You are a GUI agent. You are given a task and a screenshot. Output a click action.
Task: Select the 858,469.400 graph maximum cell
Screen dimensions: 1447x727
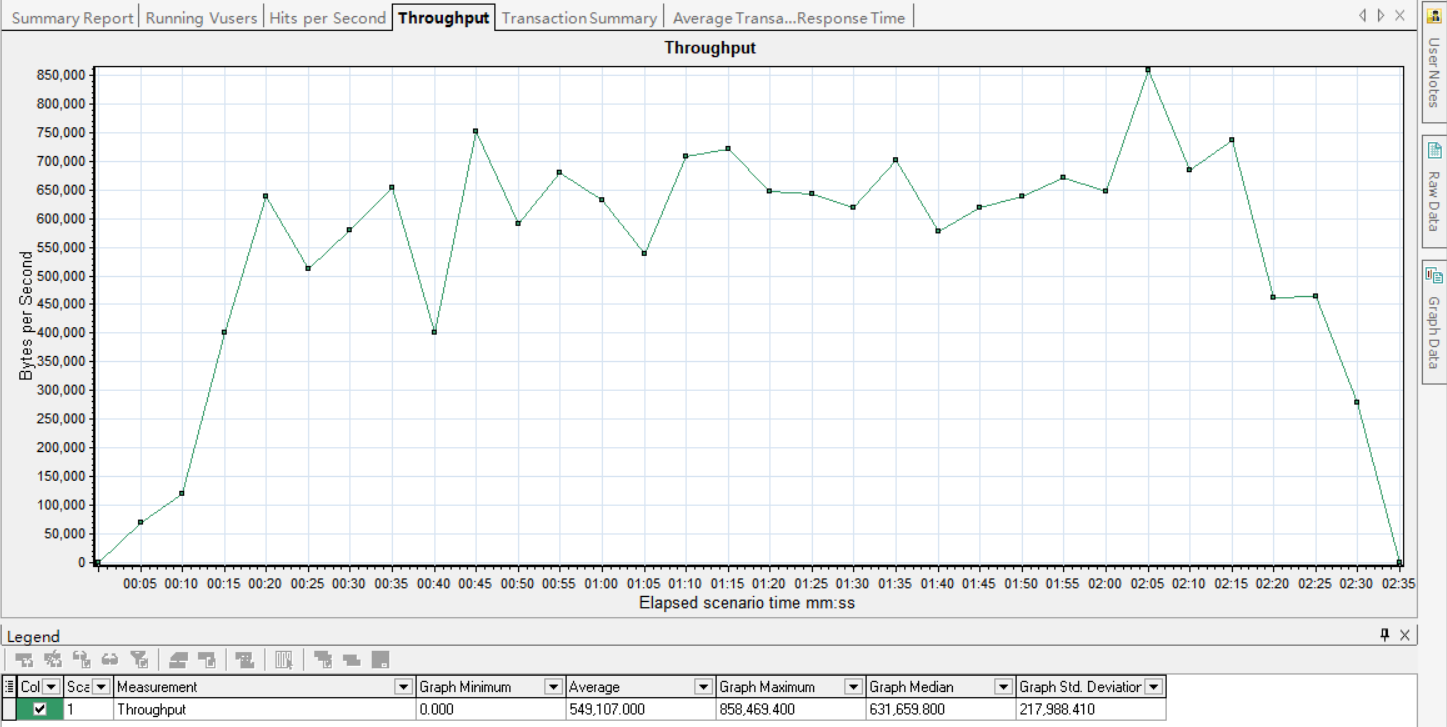790,709
